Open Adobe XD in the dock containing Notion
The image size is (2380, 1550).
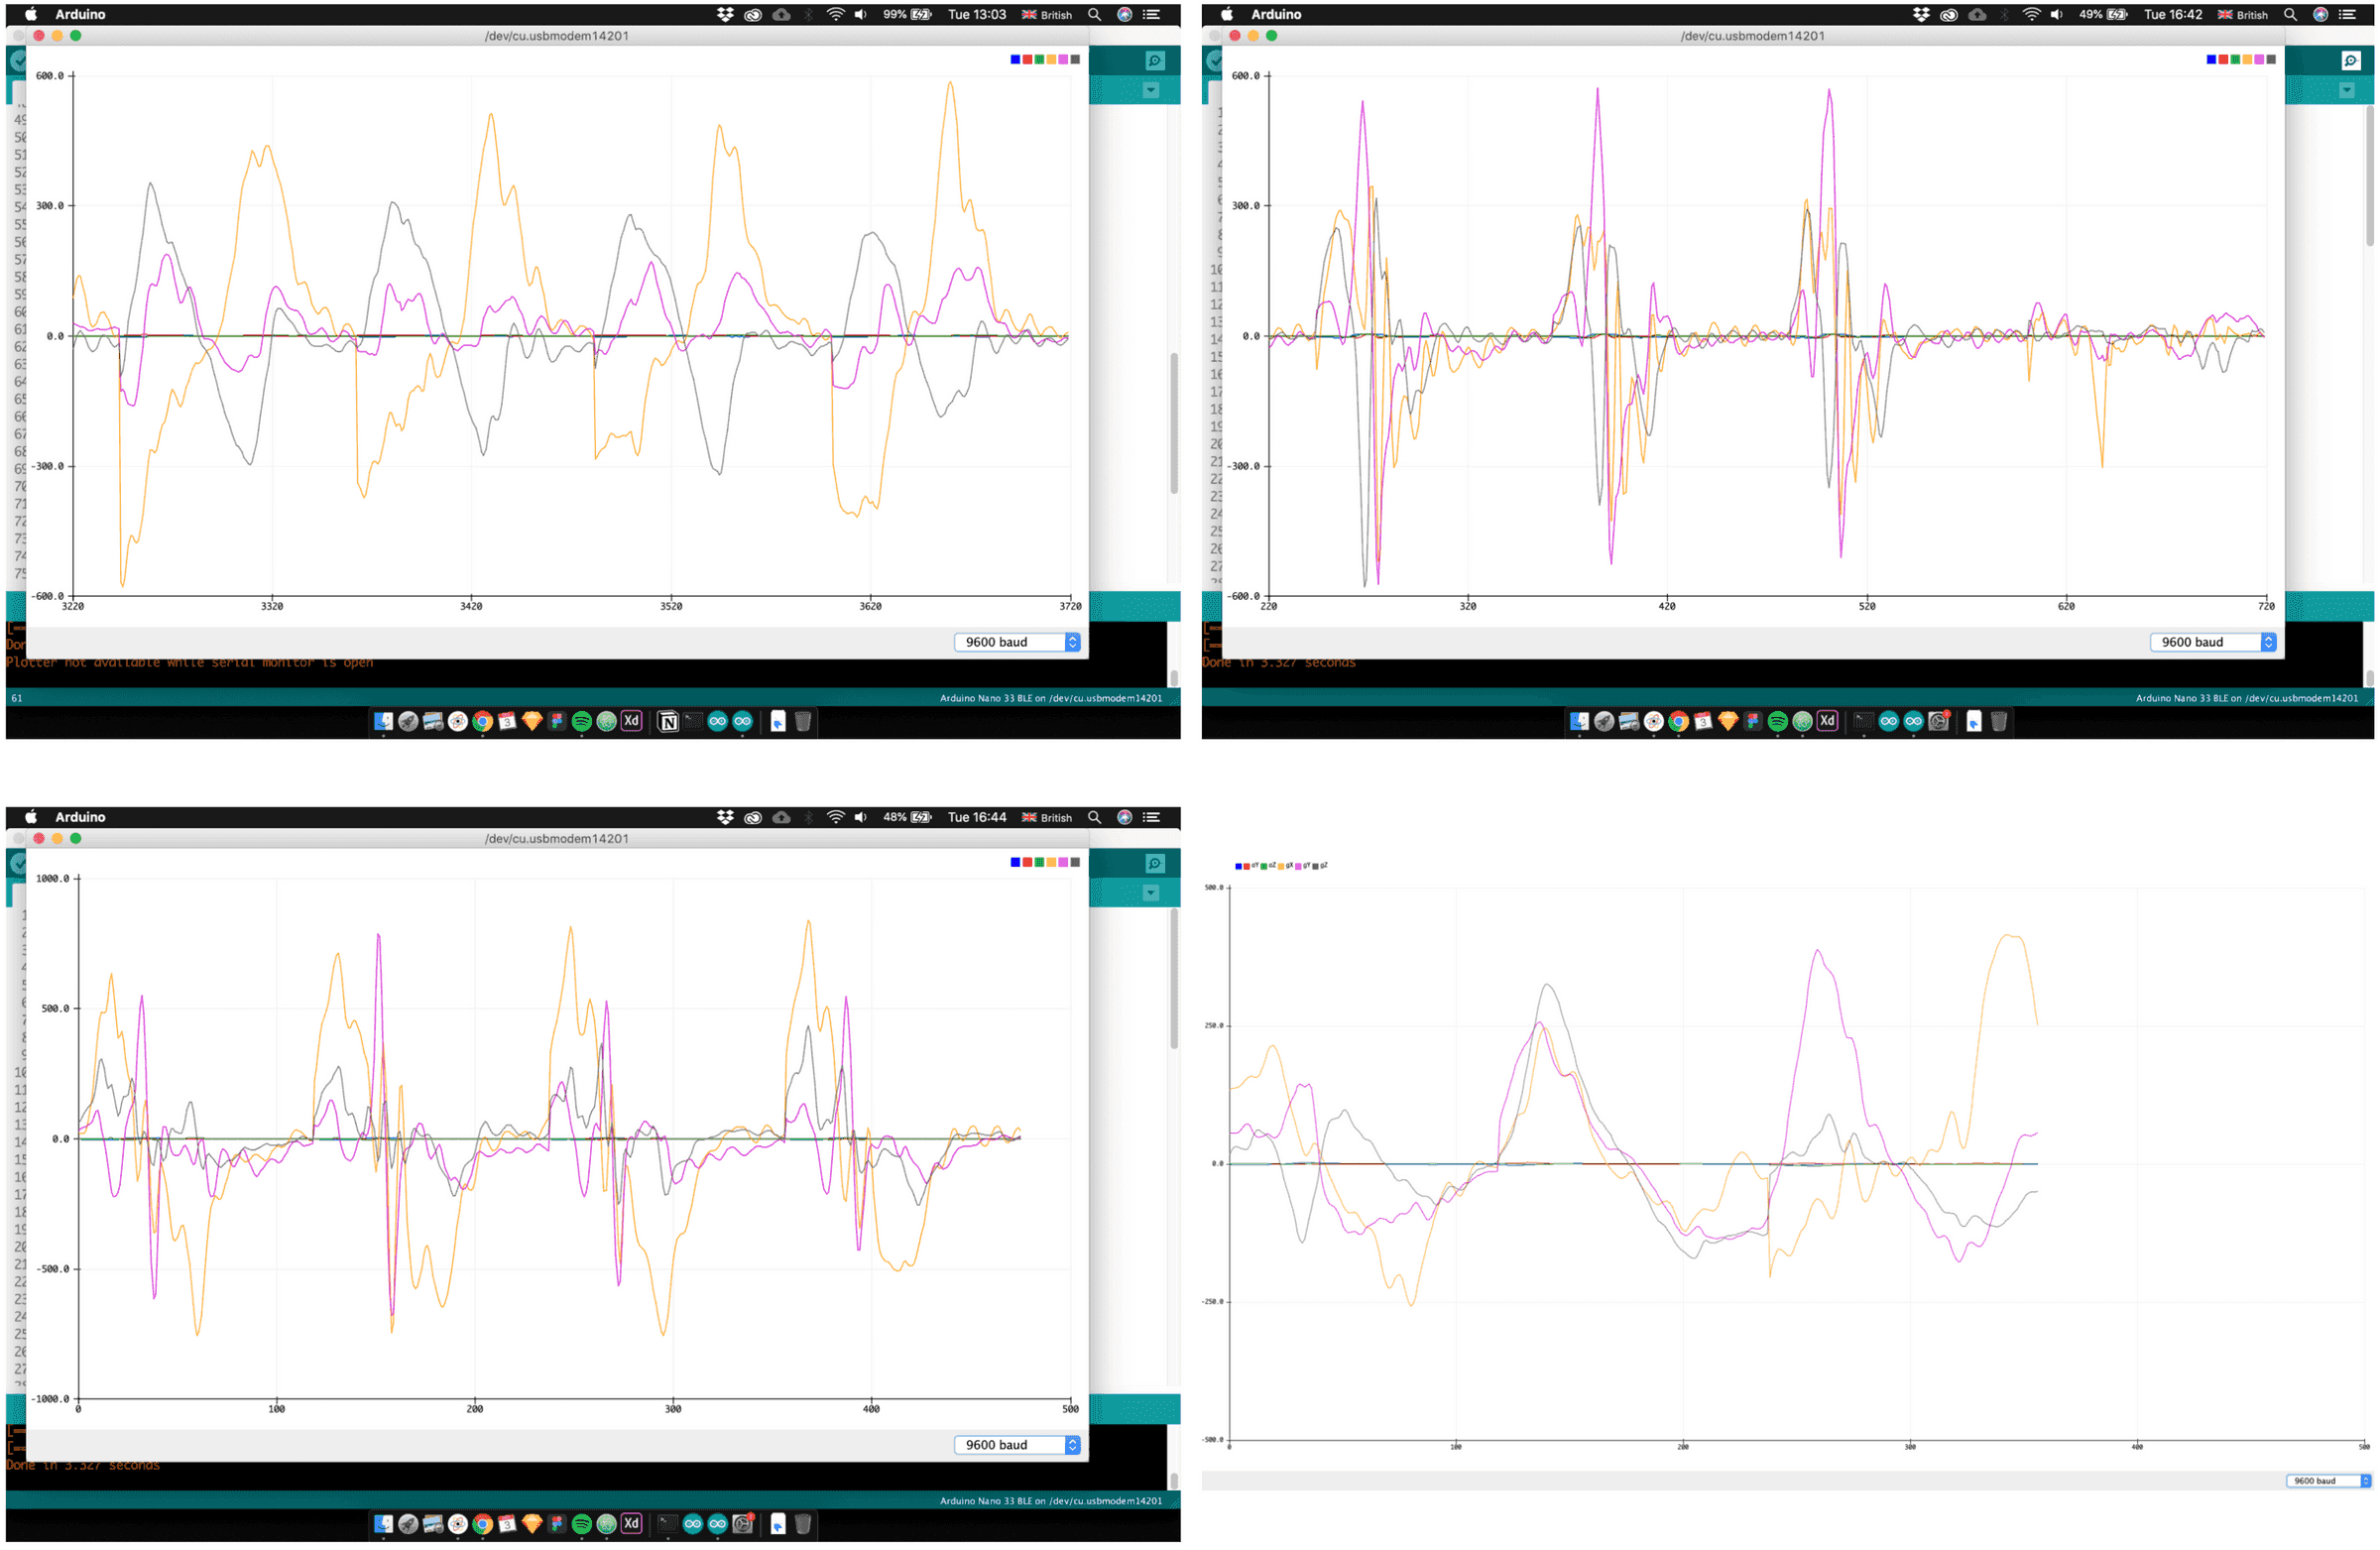point(631,721)
